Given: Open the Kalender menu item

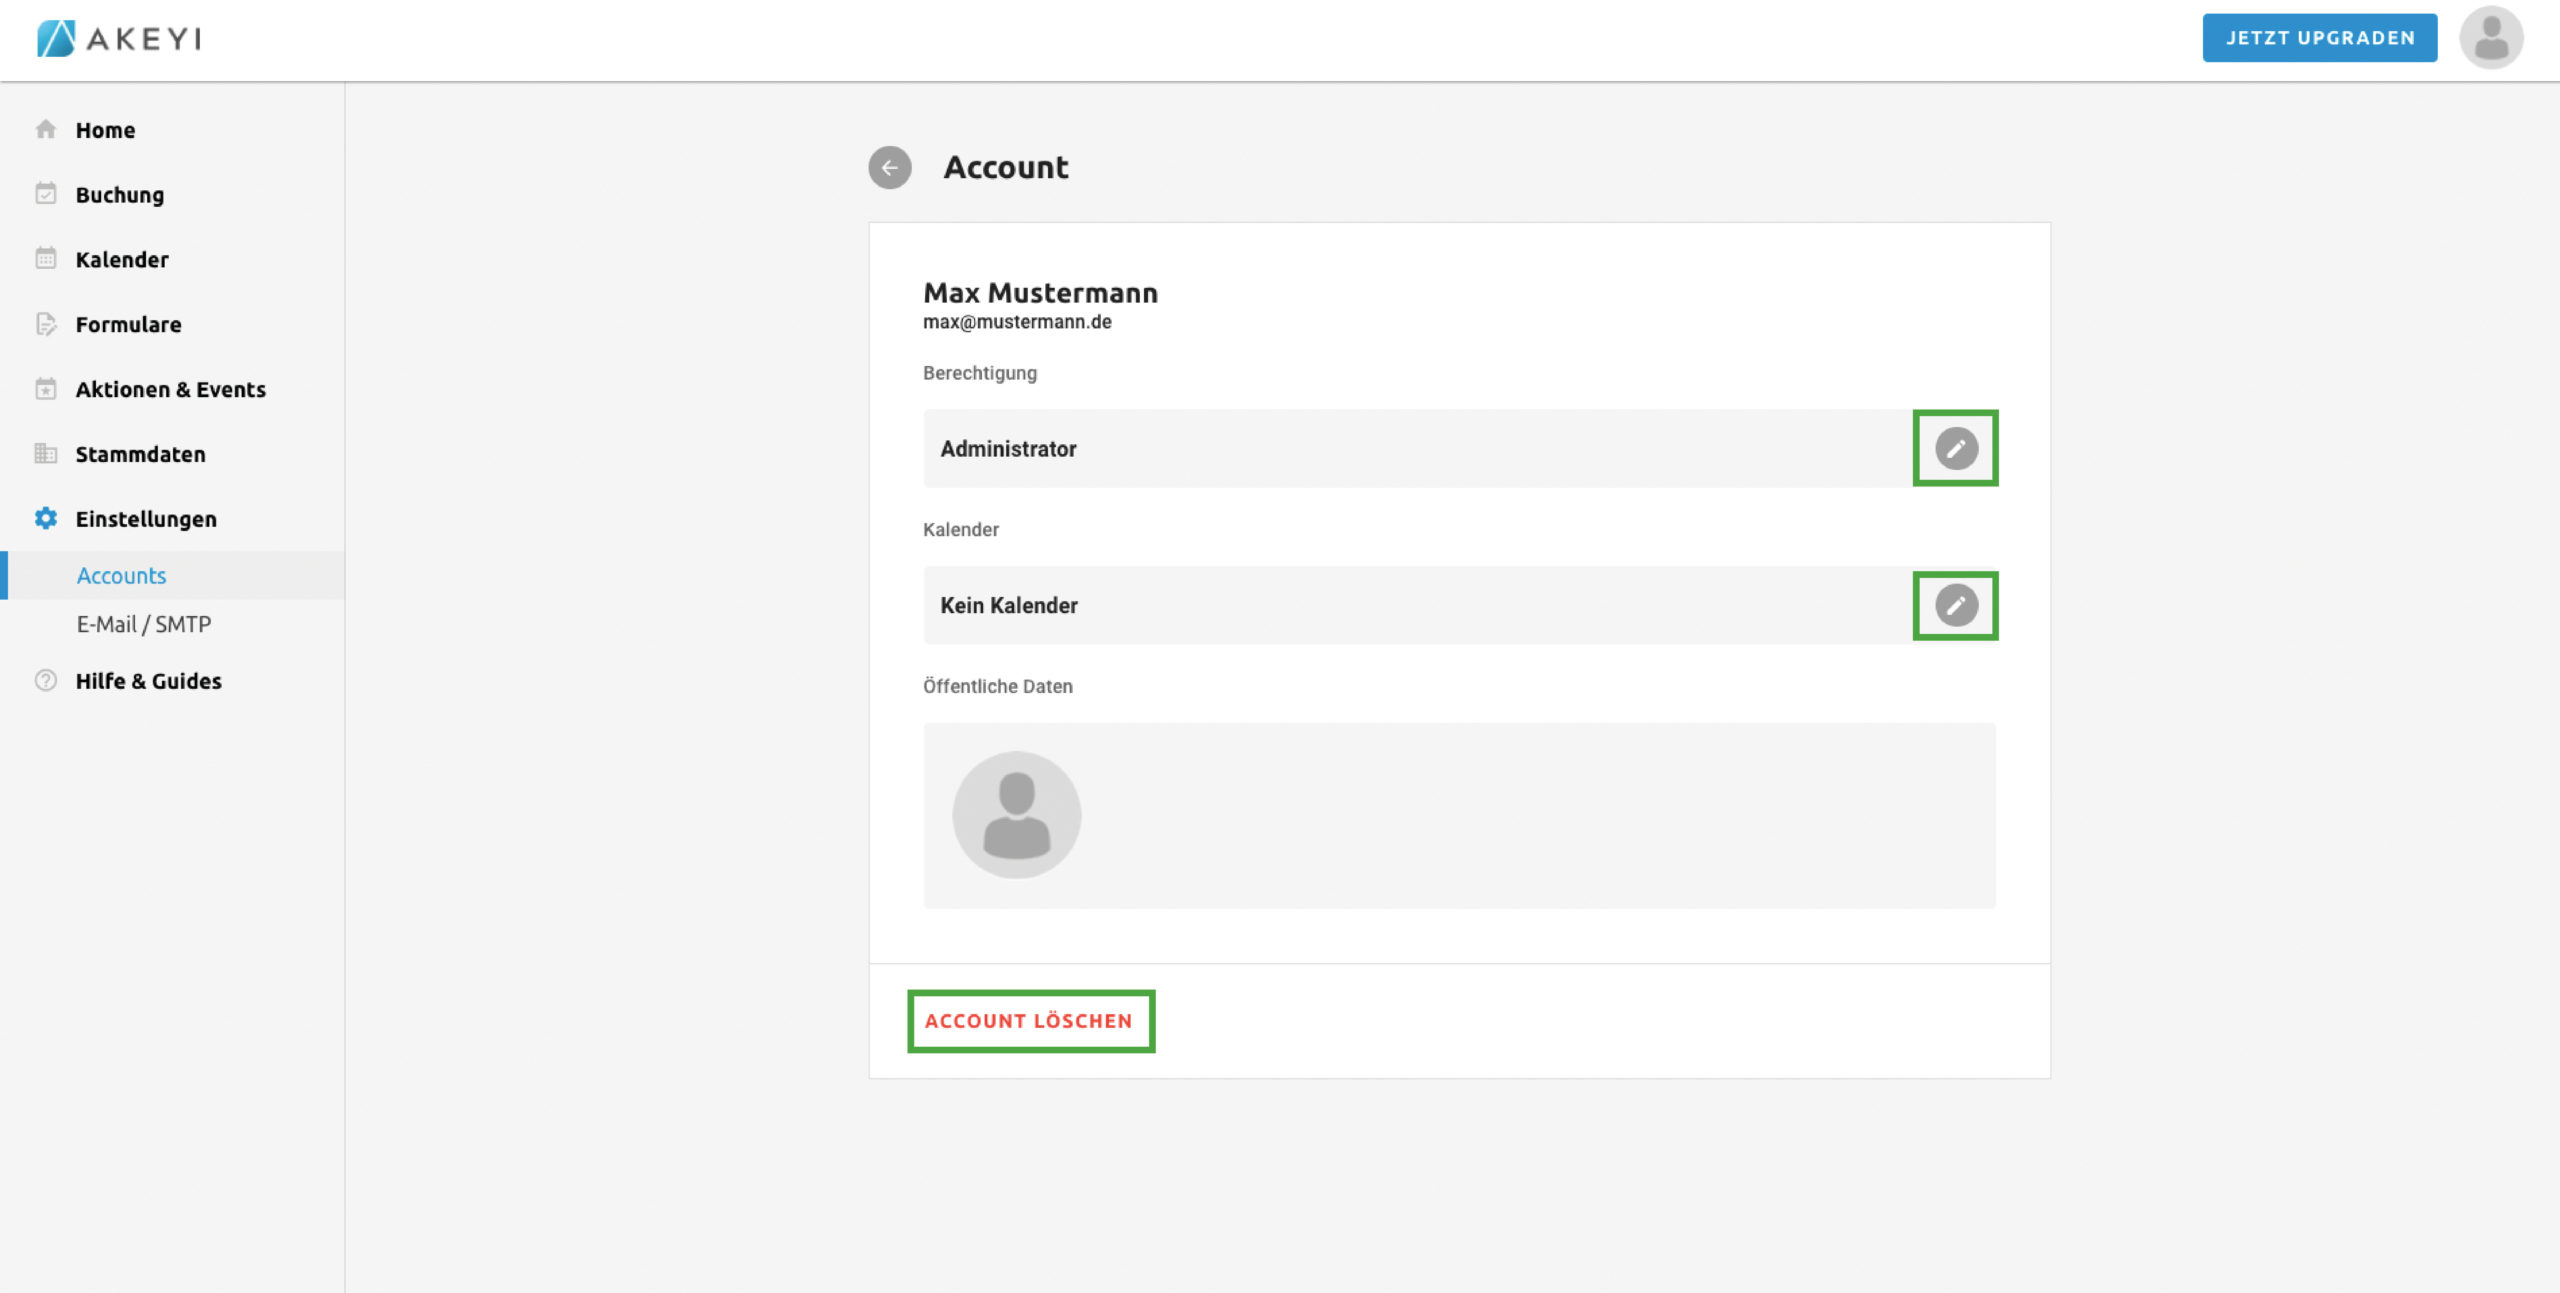Looking at the screenshot, I should point(122,259).
